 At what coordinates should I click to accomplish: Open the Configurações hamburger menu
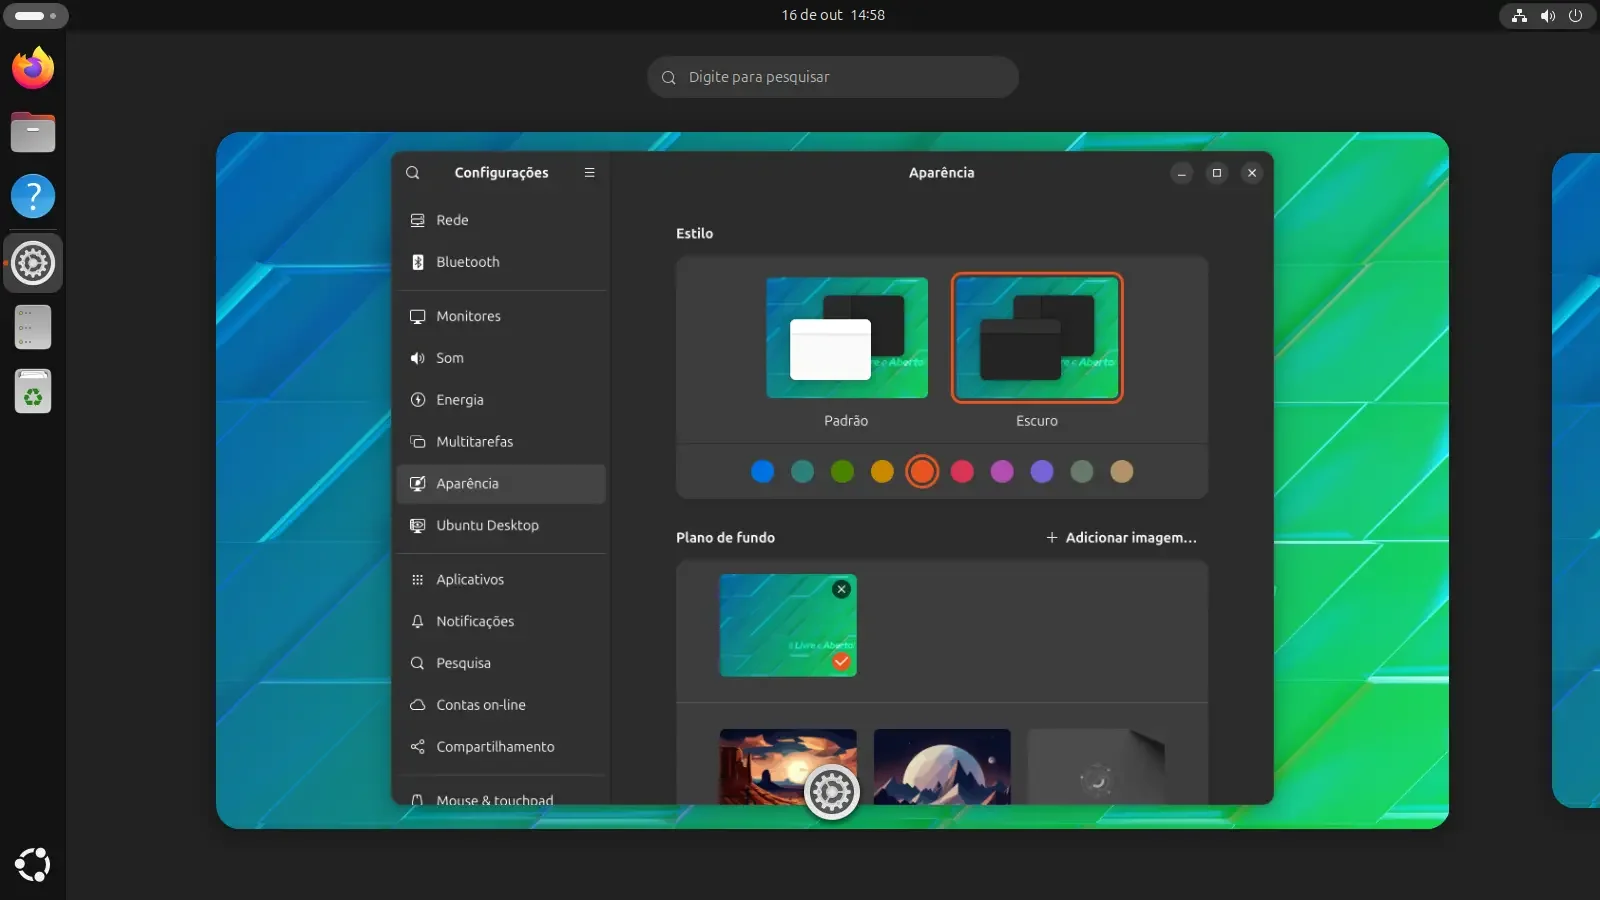(x=589, y=173)
